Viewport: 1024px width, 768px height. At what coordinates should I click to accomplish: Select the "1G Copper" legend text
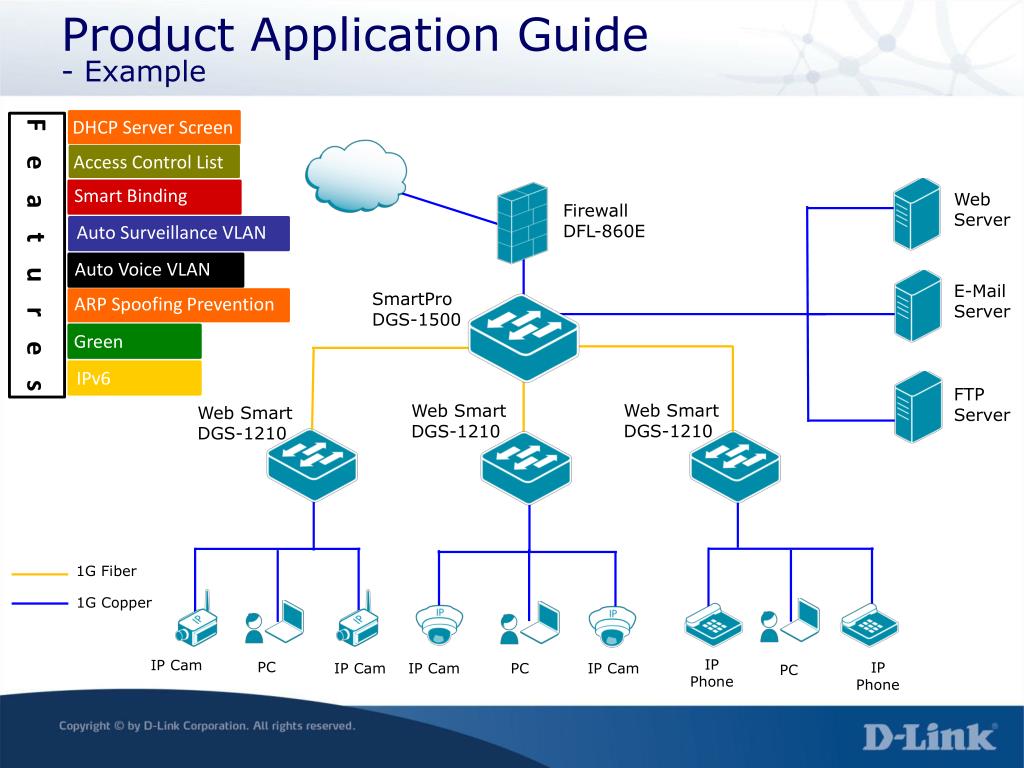(x=114, y=602)
